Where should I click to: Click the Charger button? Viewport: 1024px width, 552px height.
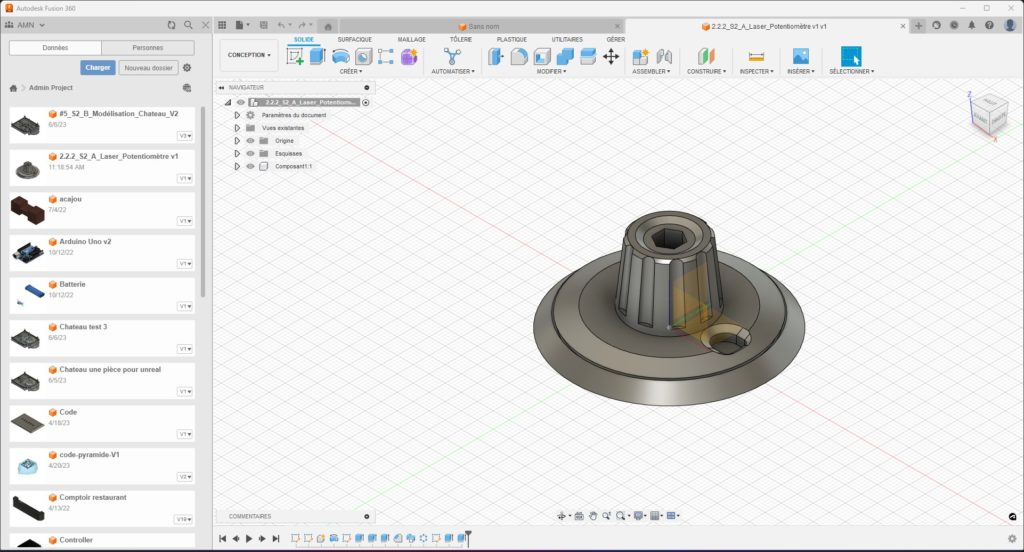98,68
